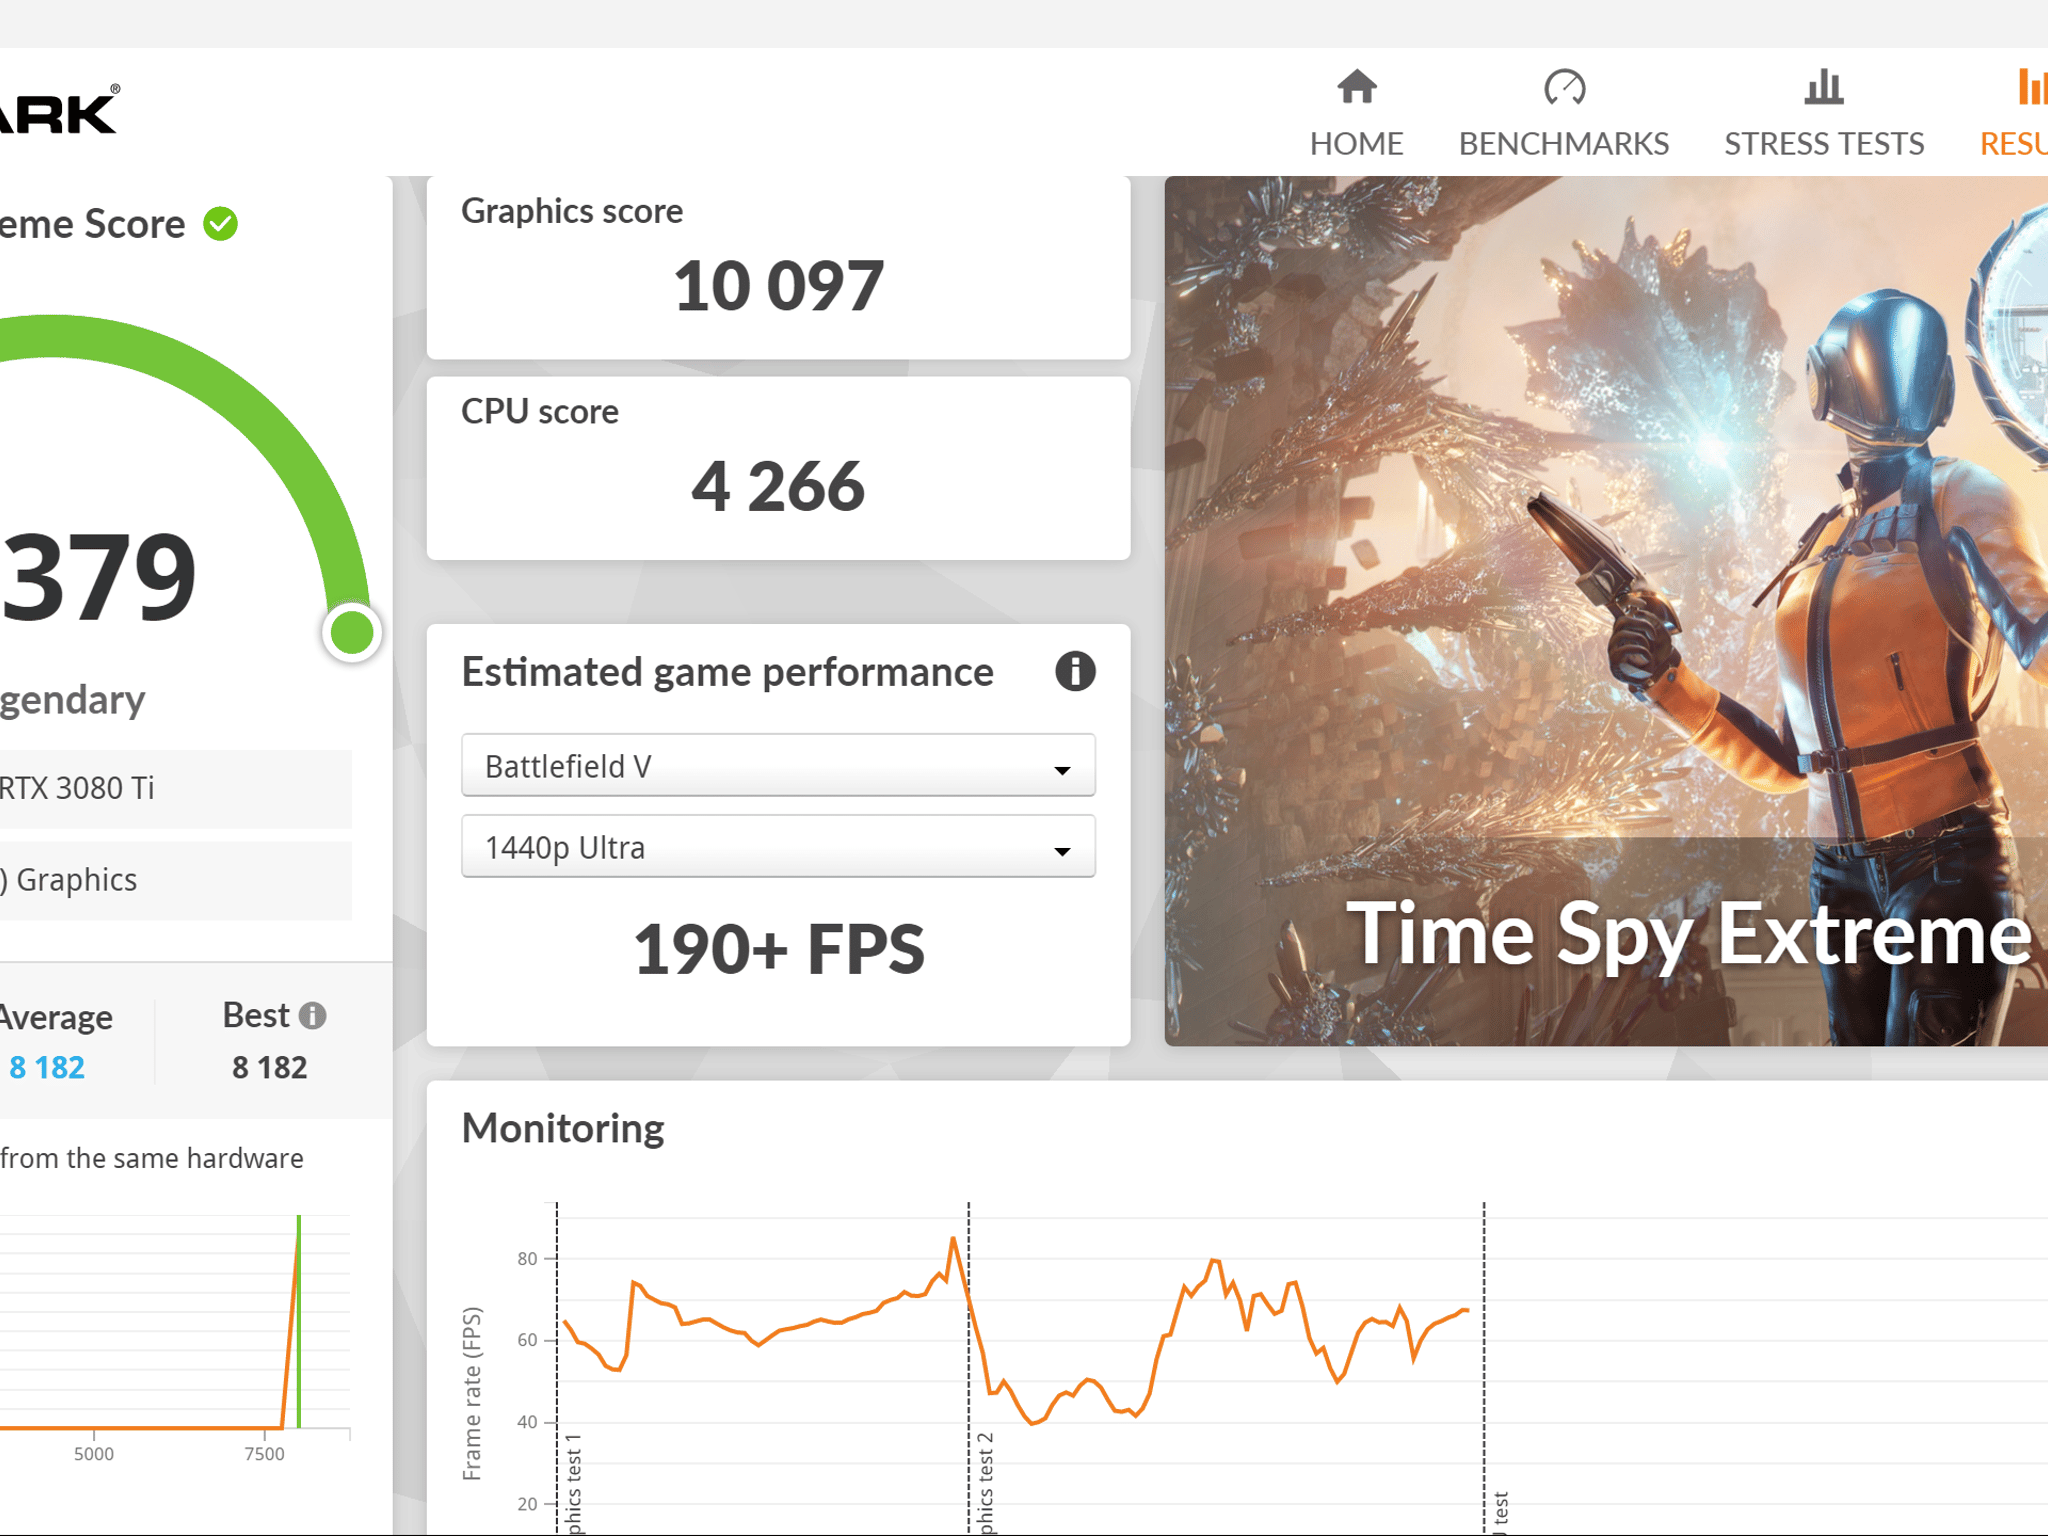The width and height of the screenshot is (2048, 1536).
Task: Click the Graphics hardware entry
Action: (x=176, y=880)
